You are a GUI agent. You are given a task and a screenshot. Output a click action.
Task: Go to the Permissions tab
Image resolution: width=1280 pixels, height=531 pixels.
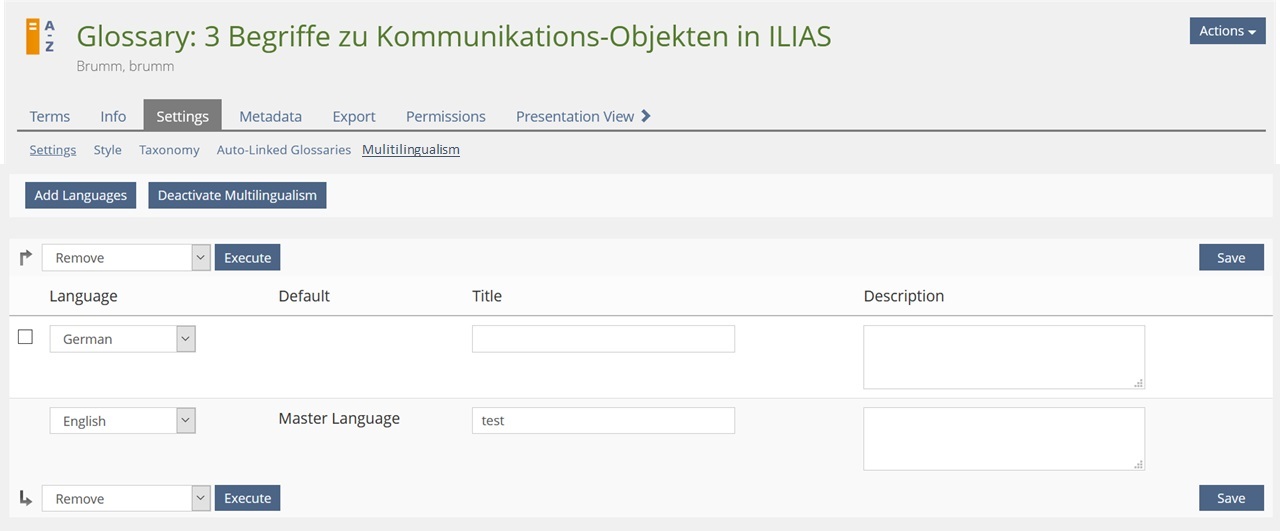tap(445, 116)
